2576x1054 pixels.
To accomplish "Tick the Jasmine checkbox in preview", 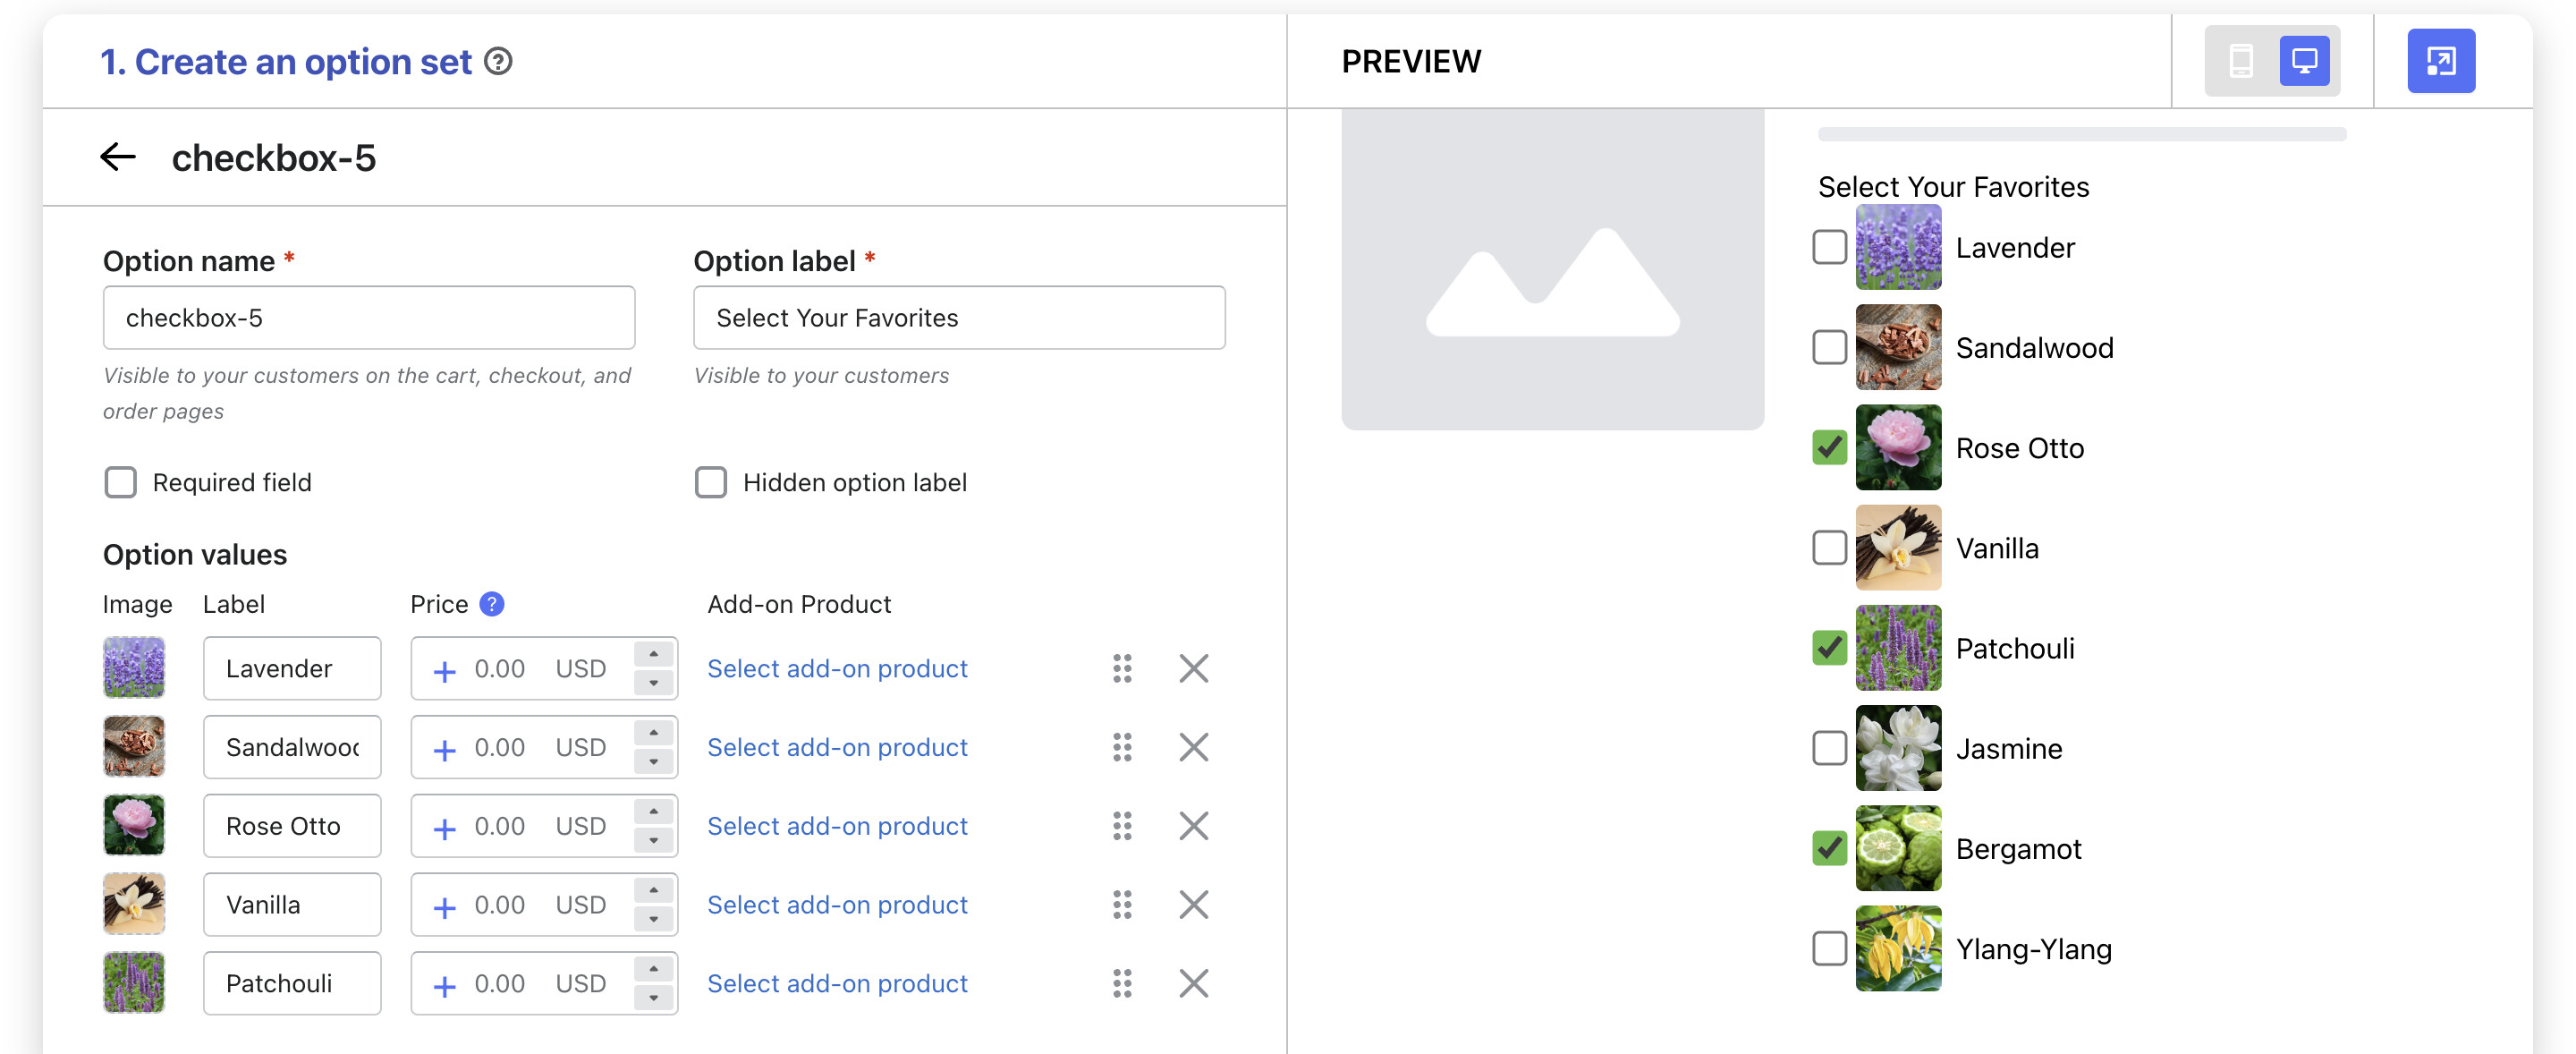I will 1829,748.
